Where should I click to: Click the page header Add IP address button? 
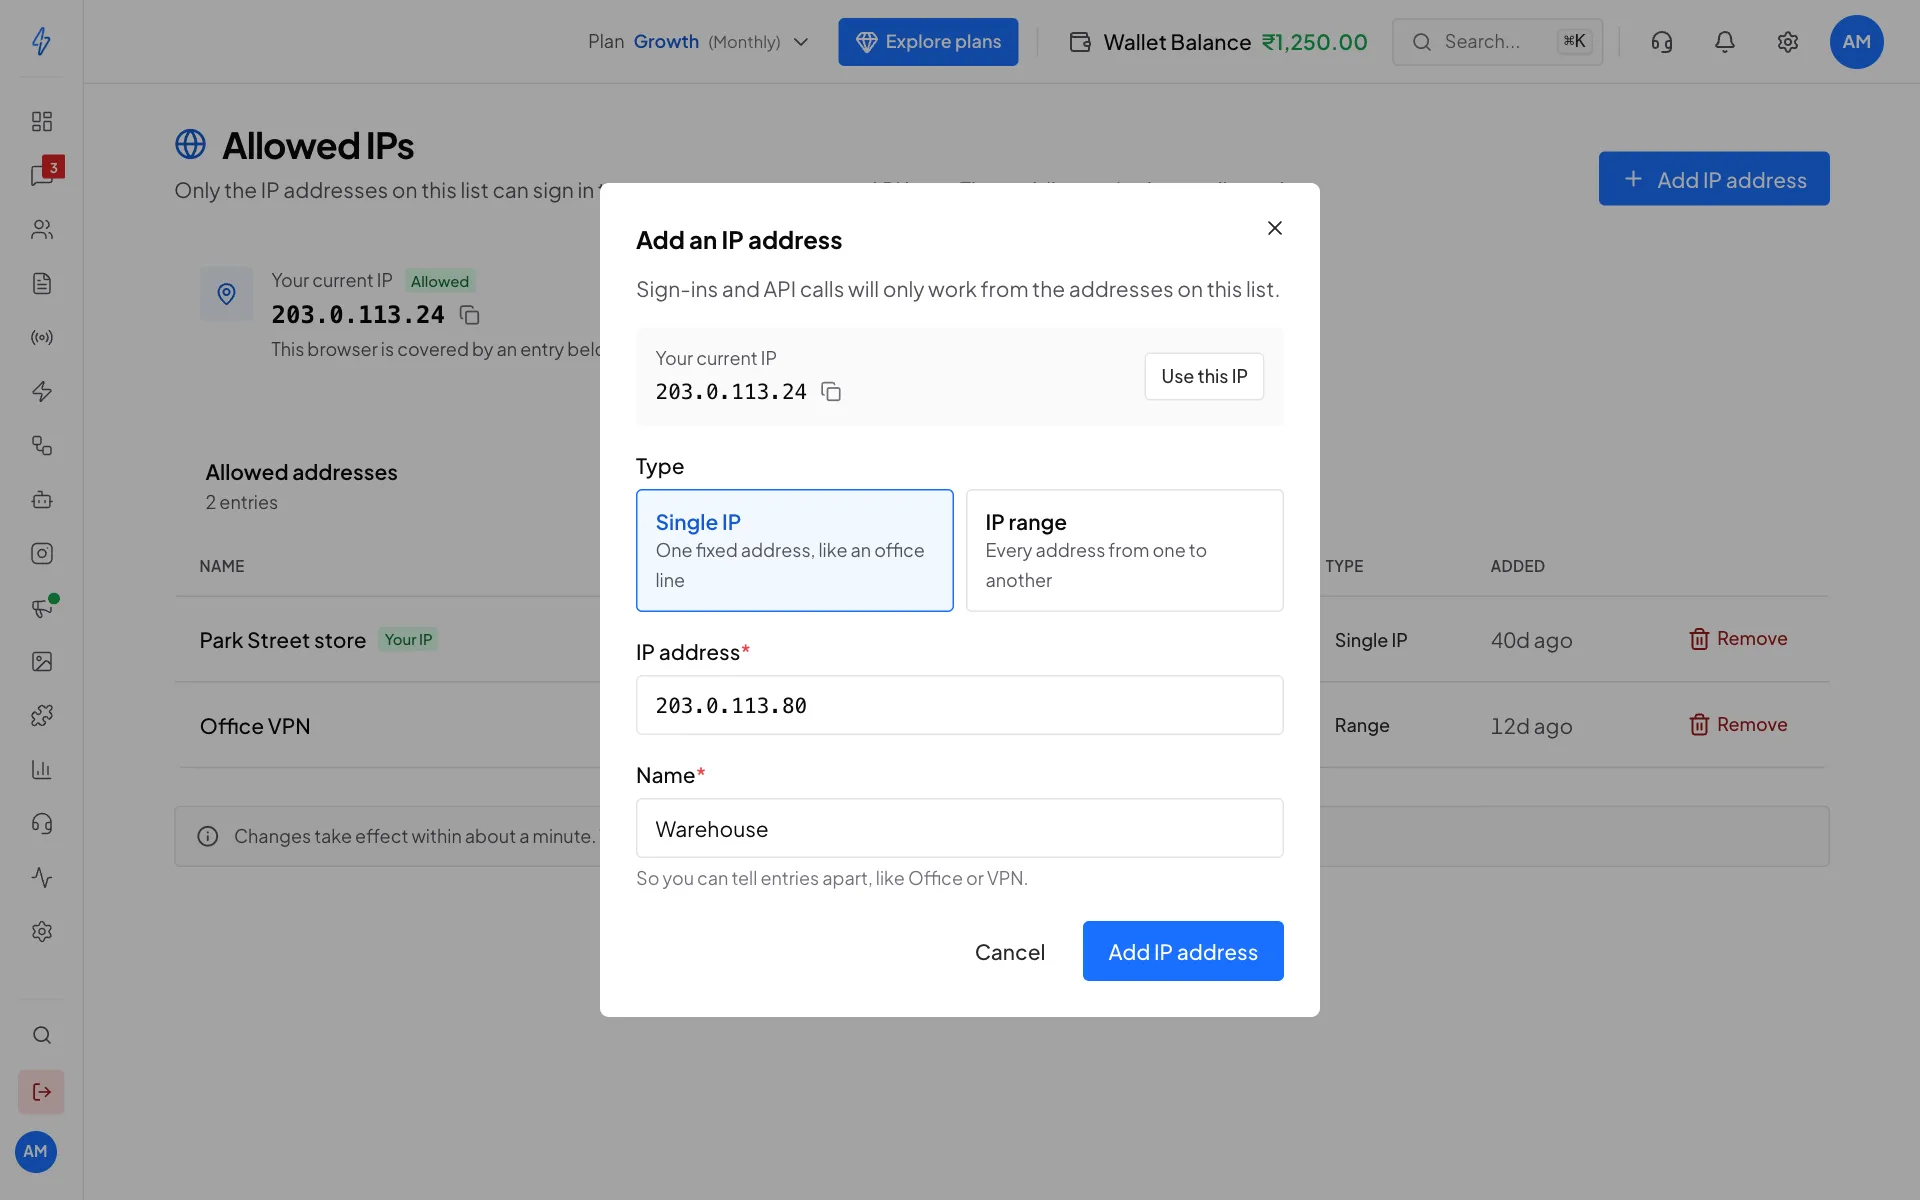[x=1714, y=179]
